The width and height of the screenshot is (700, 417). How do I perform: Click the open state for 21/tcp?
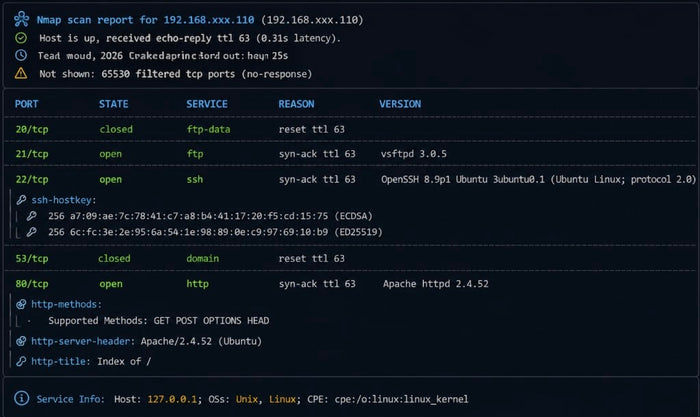click(111, 154)
